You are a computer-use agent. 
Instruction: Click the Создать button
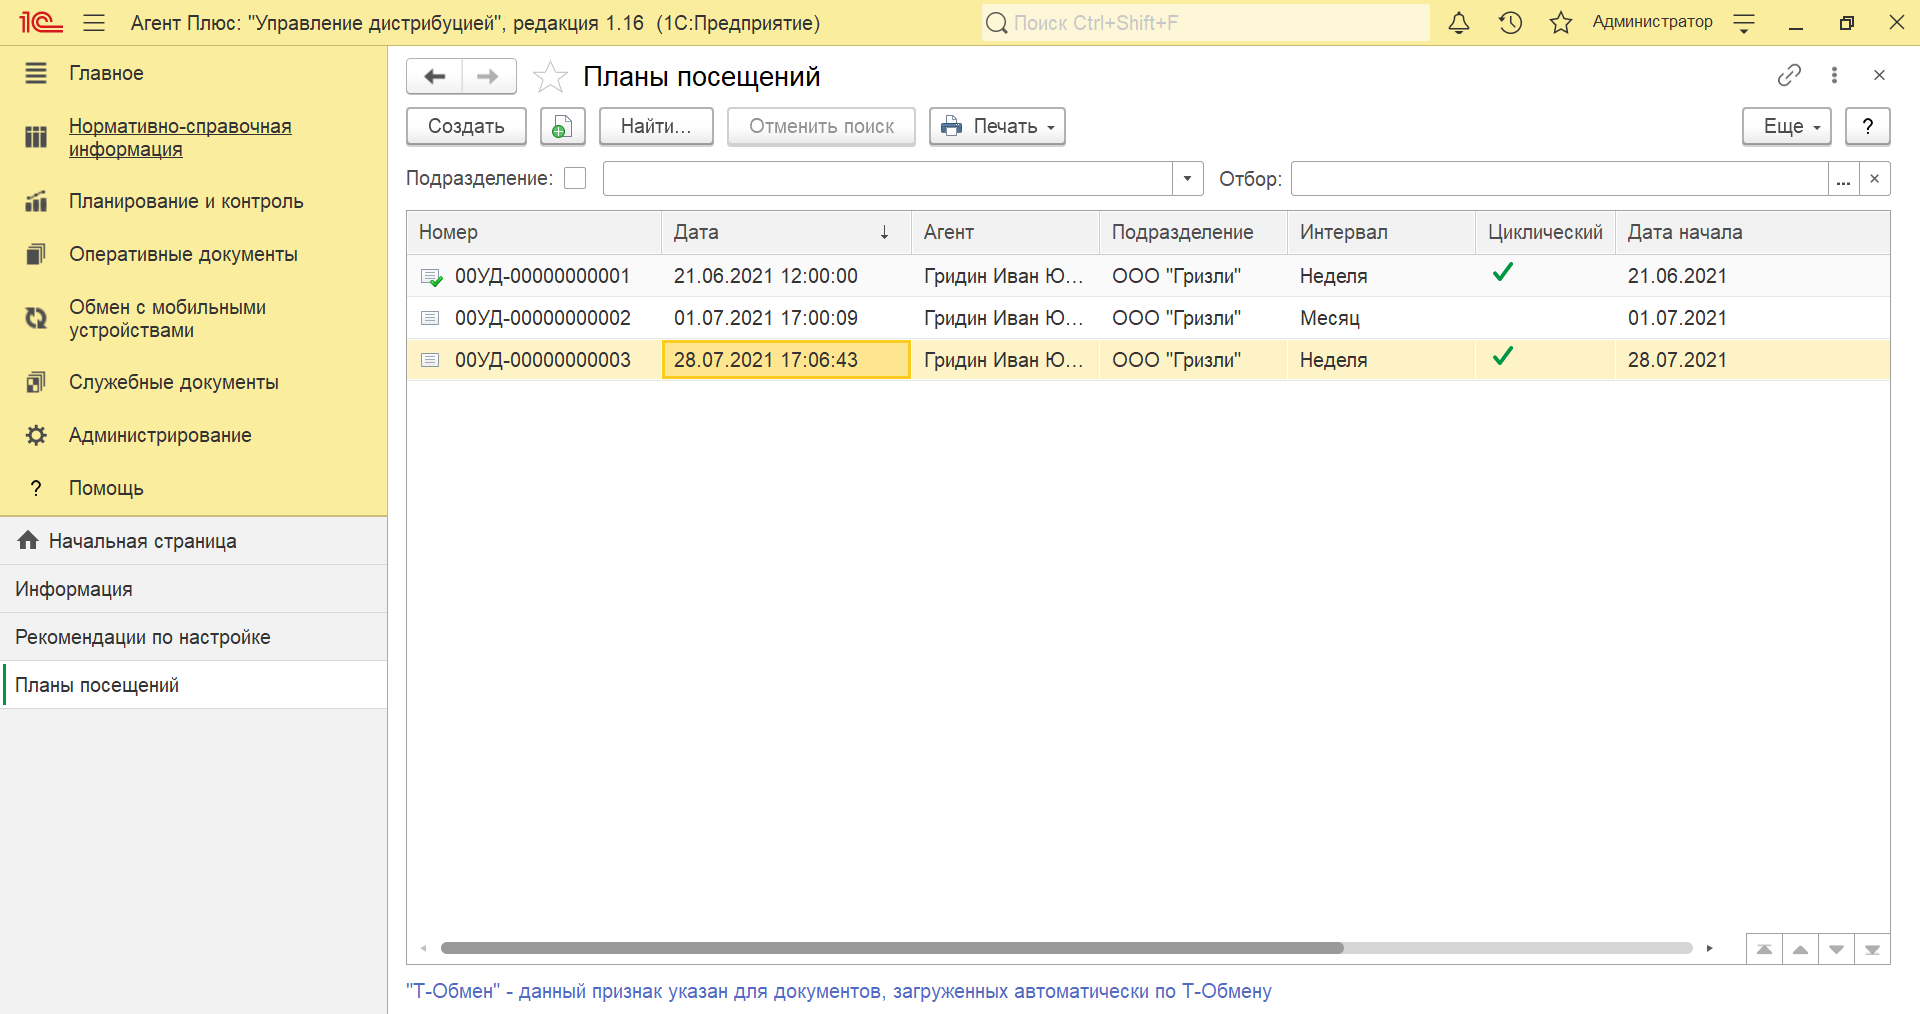[466, 126]
